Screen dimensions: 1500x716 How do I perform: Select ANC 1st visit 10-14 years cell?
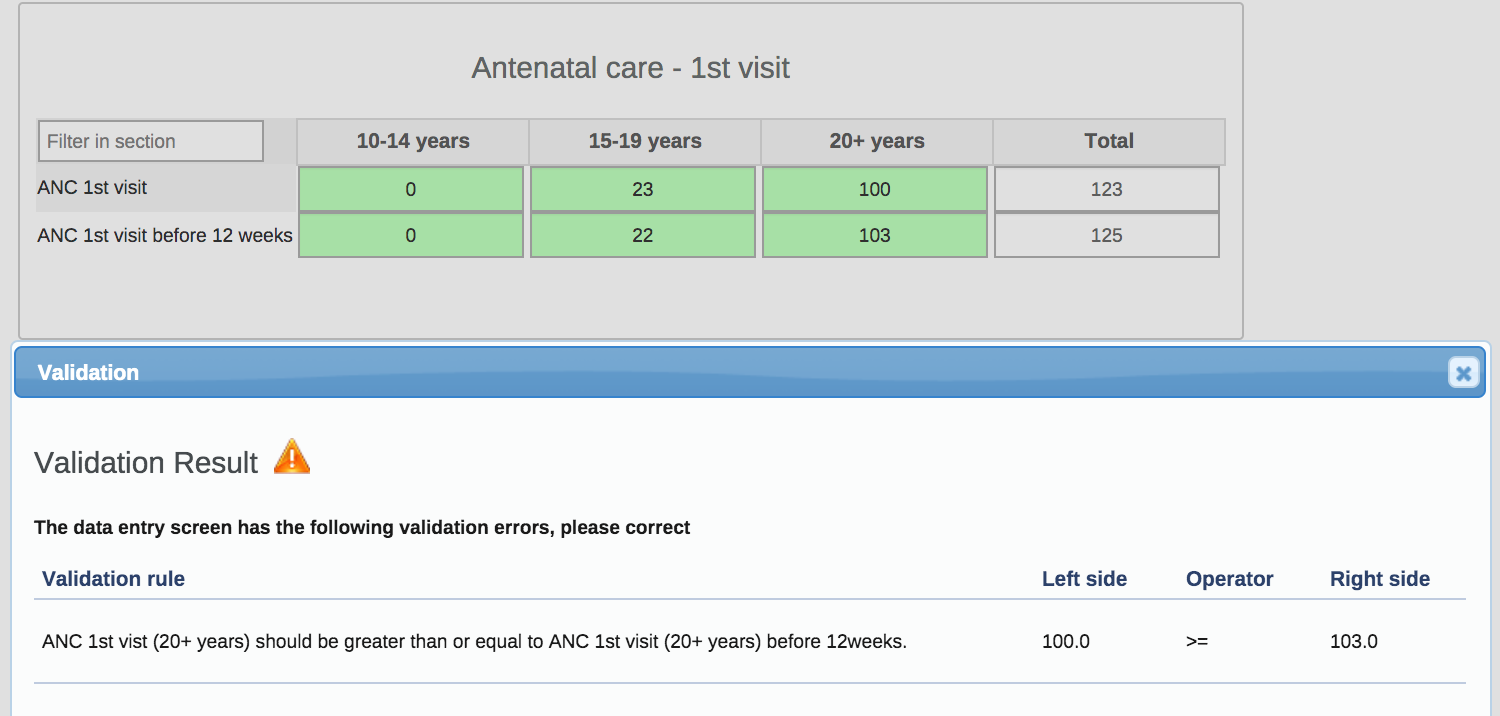pos(411,189)
